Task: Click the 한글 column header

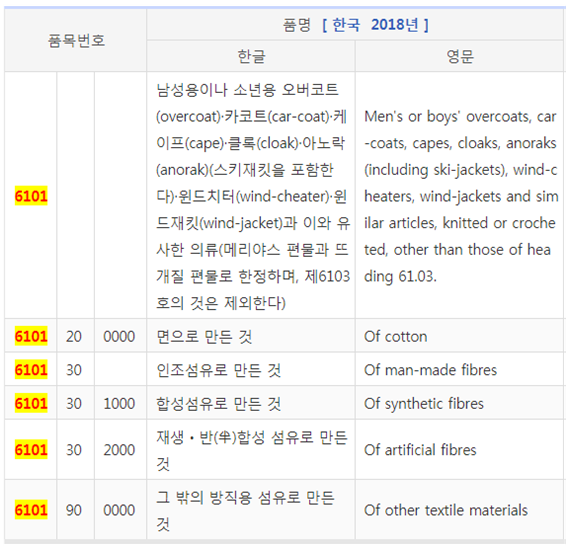Action: 251,56
